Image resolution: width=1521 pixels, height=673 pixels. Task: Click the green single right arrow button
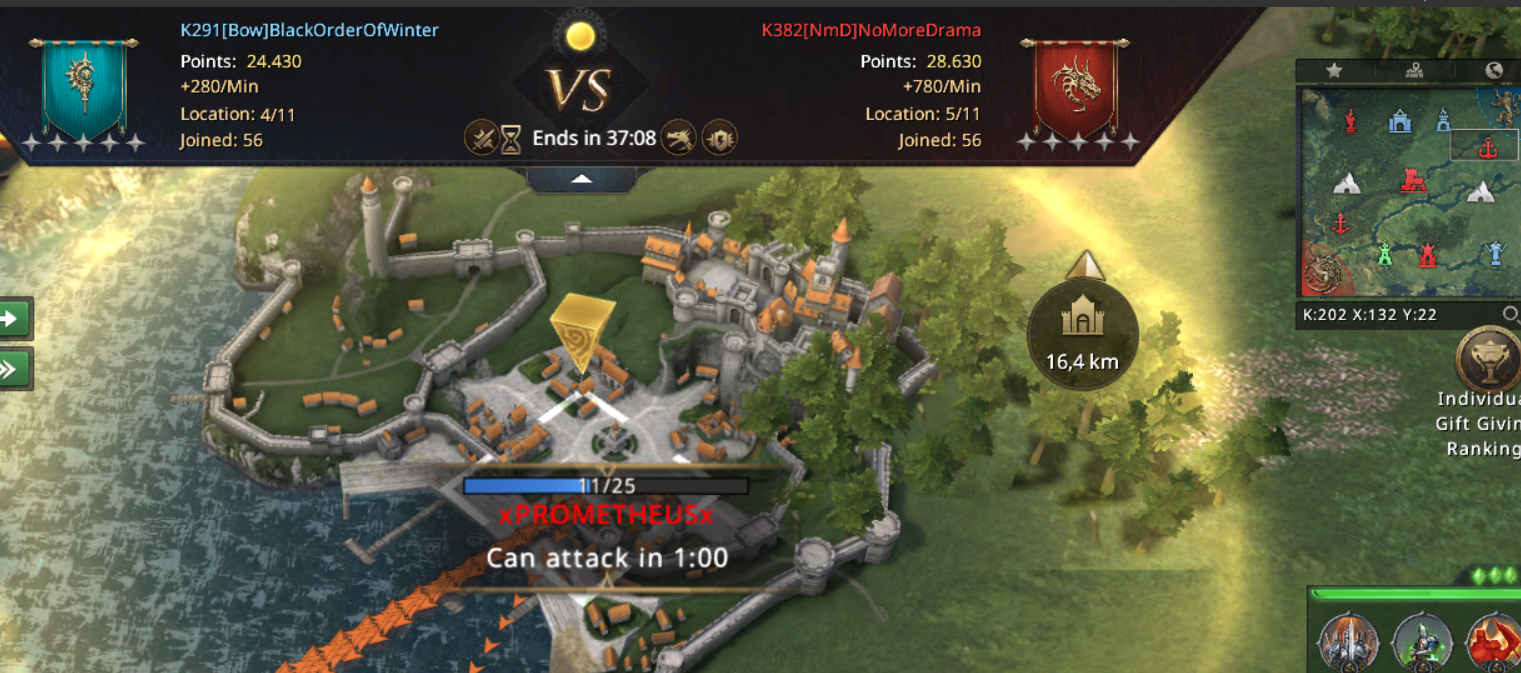(14, 319)
